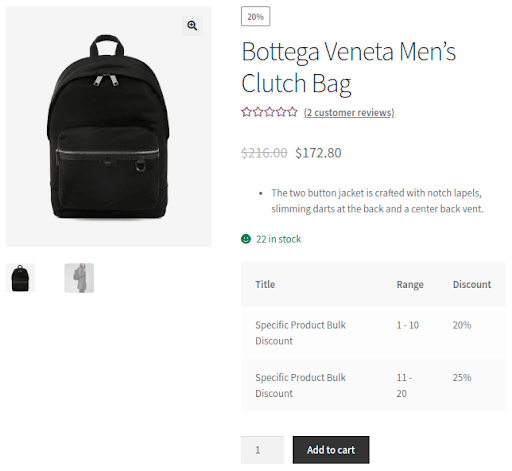Open the 2 customer reviews link
The width and height of the screenshot is (512, 471).
(349, 113)
